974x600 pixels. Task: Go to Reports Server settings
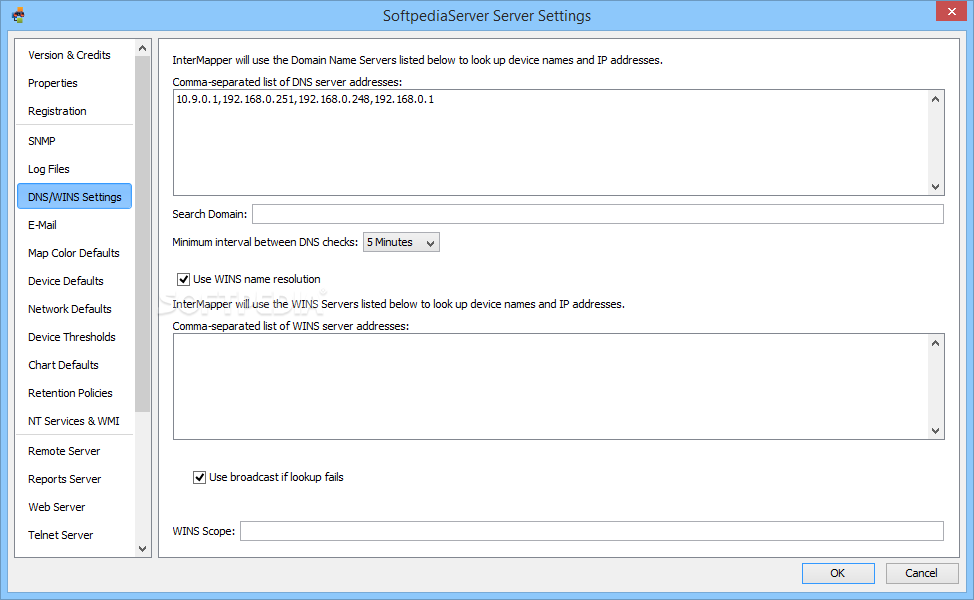click(x=65, y=479)
